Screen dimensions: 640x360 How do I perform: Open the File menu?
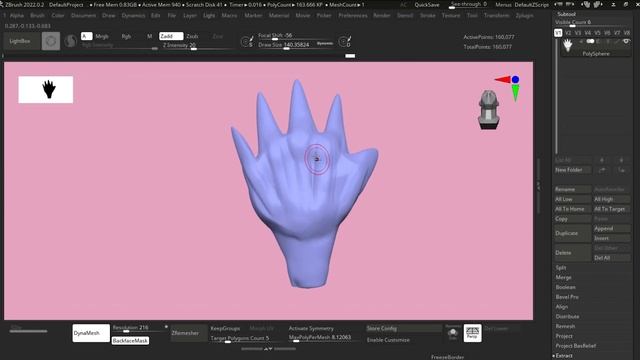172,16
